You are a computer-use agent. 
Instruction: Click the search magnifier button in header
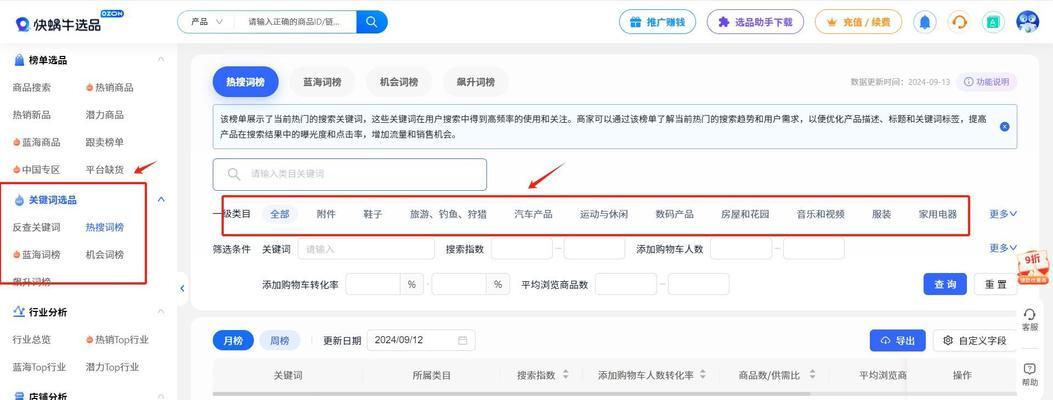pos(371,21)
